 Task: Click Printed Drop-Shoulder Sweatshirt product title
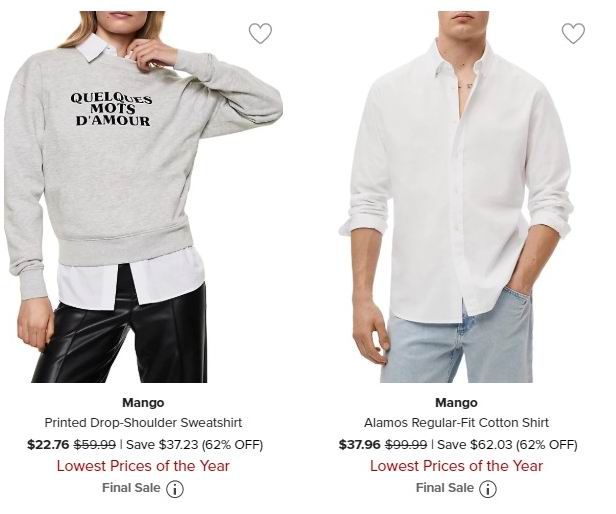143,423
